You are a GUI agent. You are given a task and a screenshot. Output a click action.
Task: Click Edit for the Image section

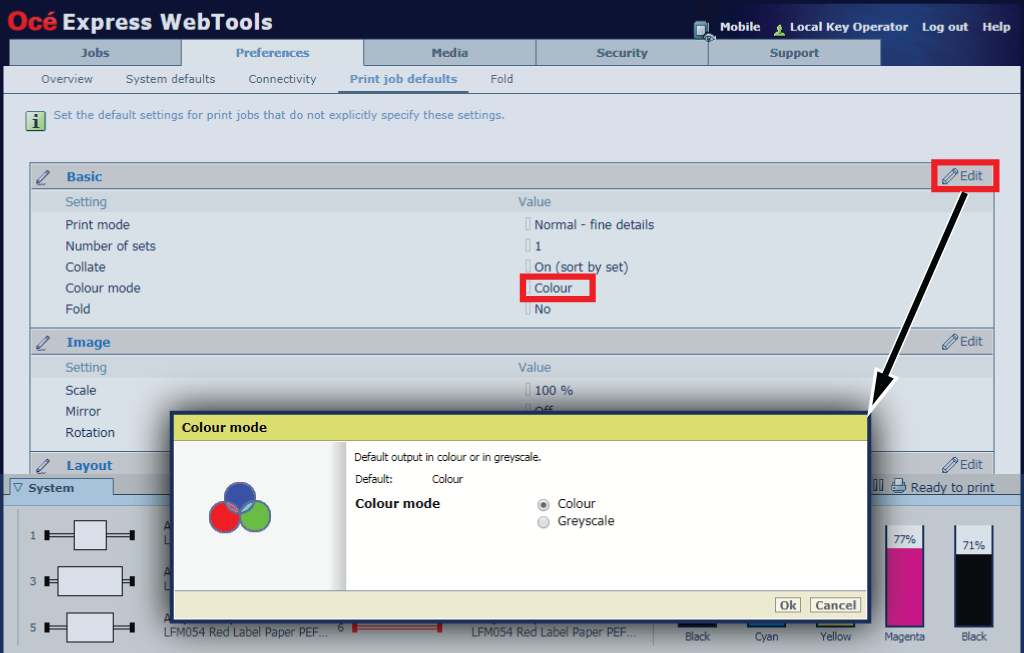click(x=963, y=342)
